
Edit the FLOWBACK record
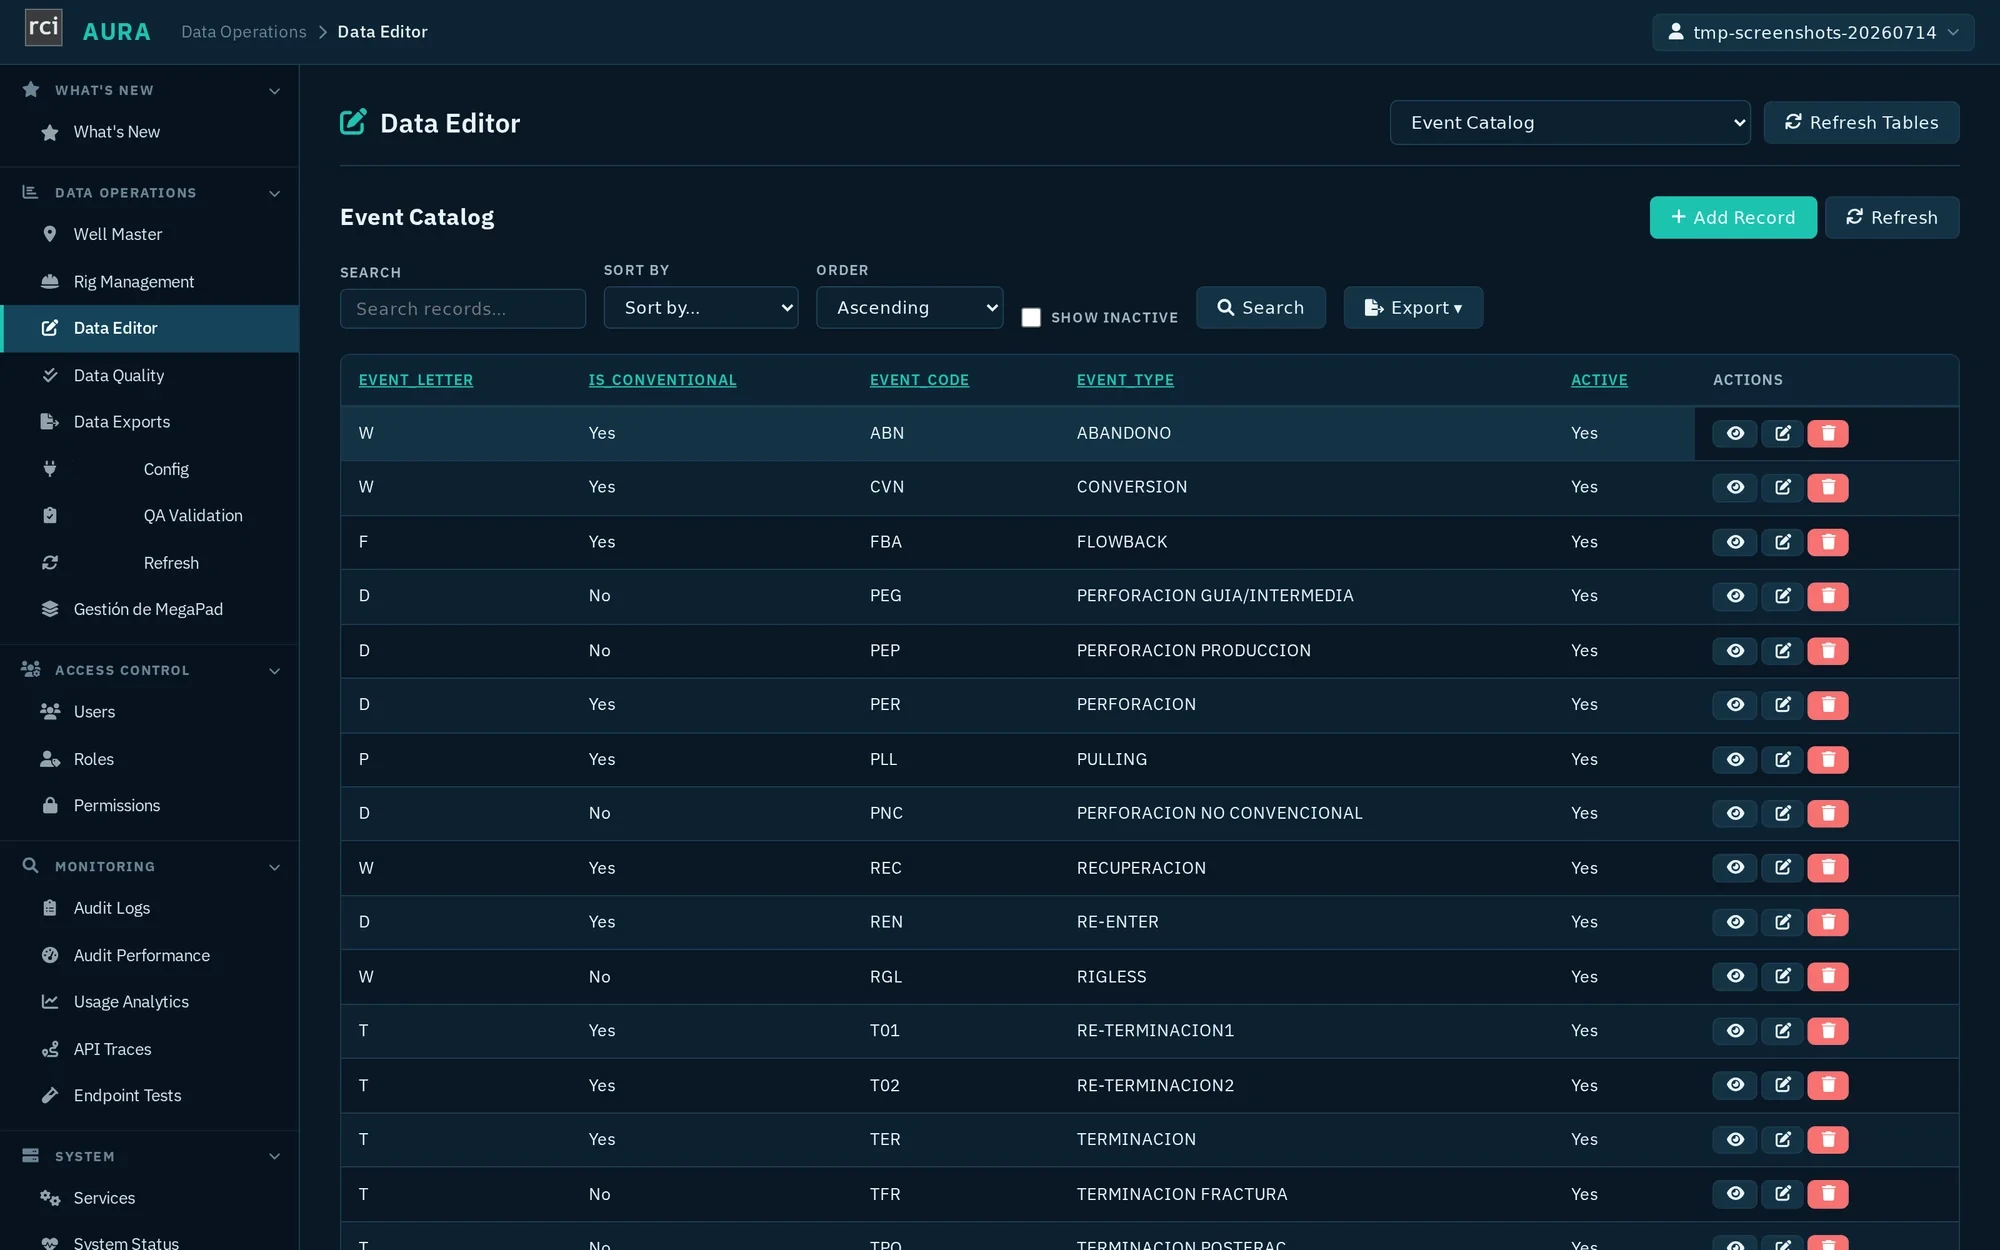coord(1782,542)
